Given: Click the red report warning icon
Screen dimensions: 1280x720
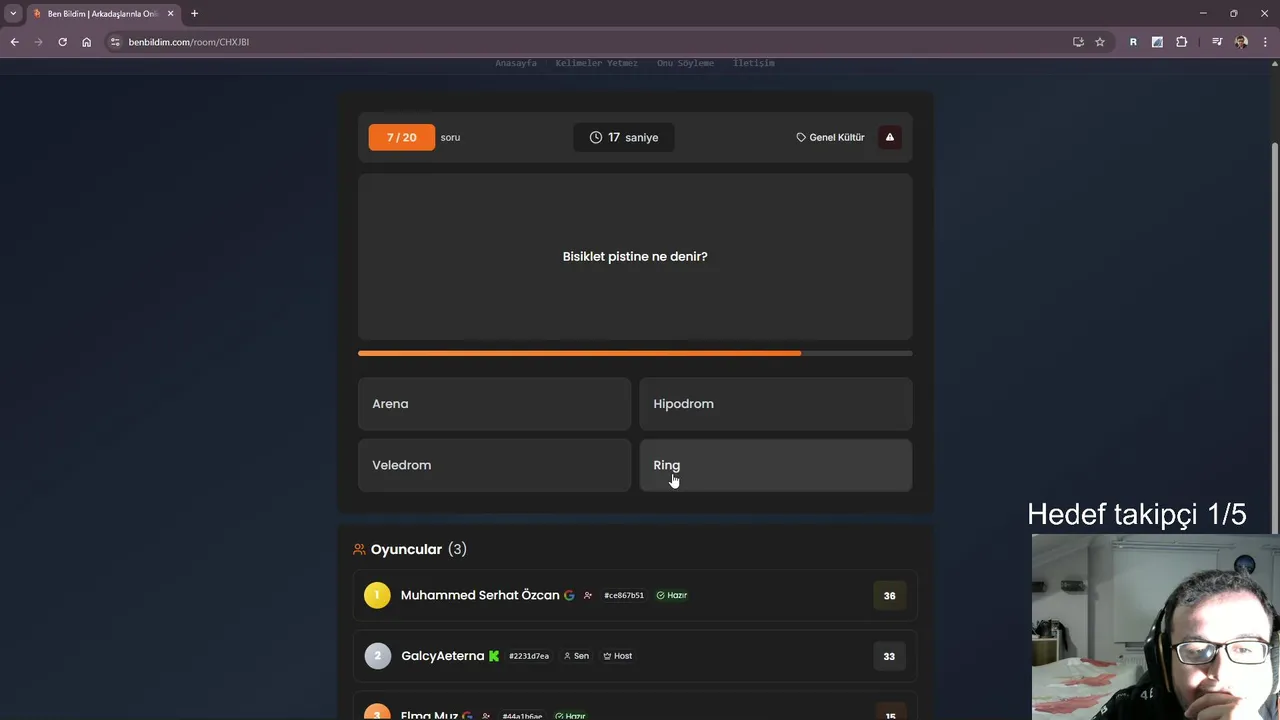Looking at the screenshot, I should point(890,137).
